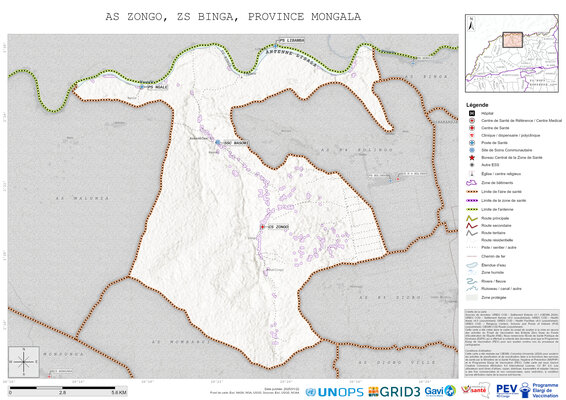
Task: Click the red star Bureau Central legend icon
Action: click(x=472, y=157)
